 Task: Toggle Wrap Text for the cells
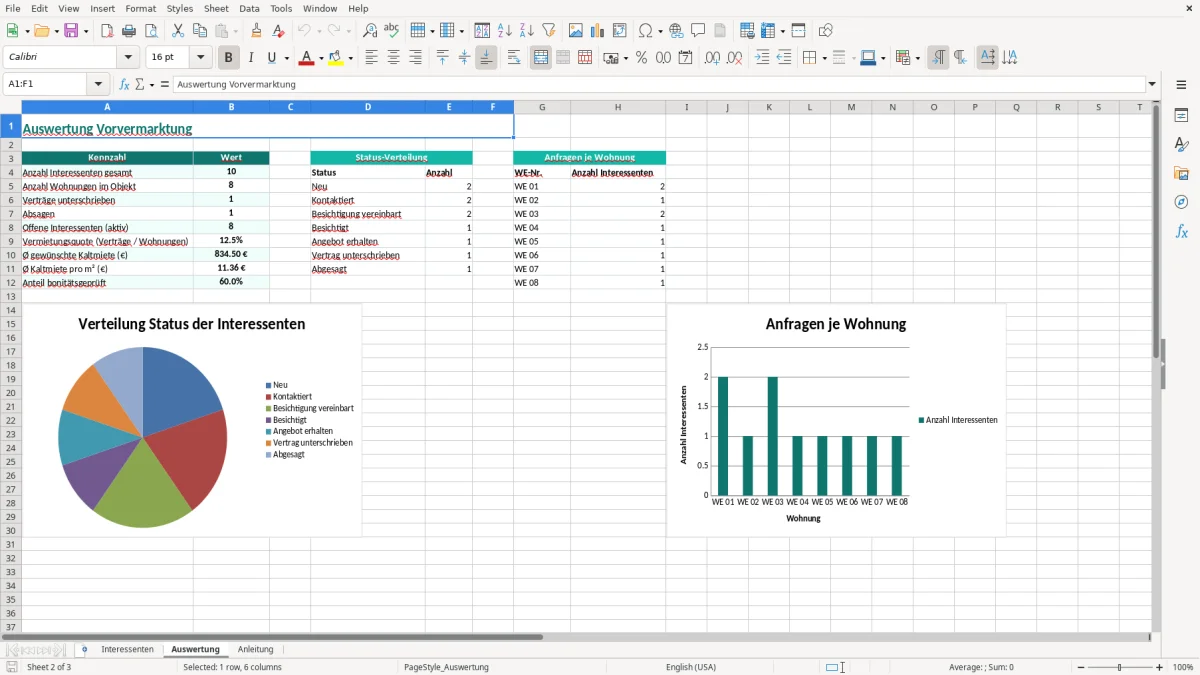click(514, 58)
